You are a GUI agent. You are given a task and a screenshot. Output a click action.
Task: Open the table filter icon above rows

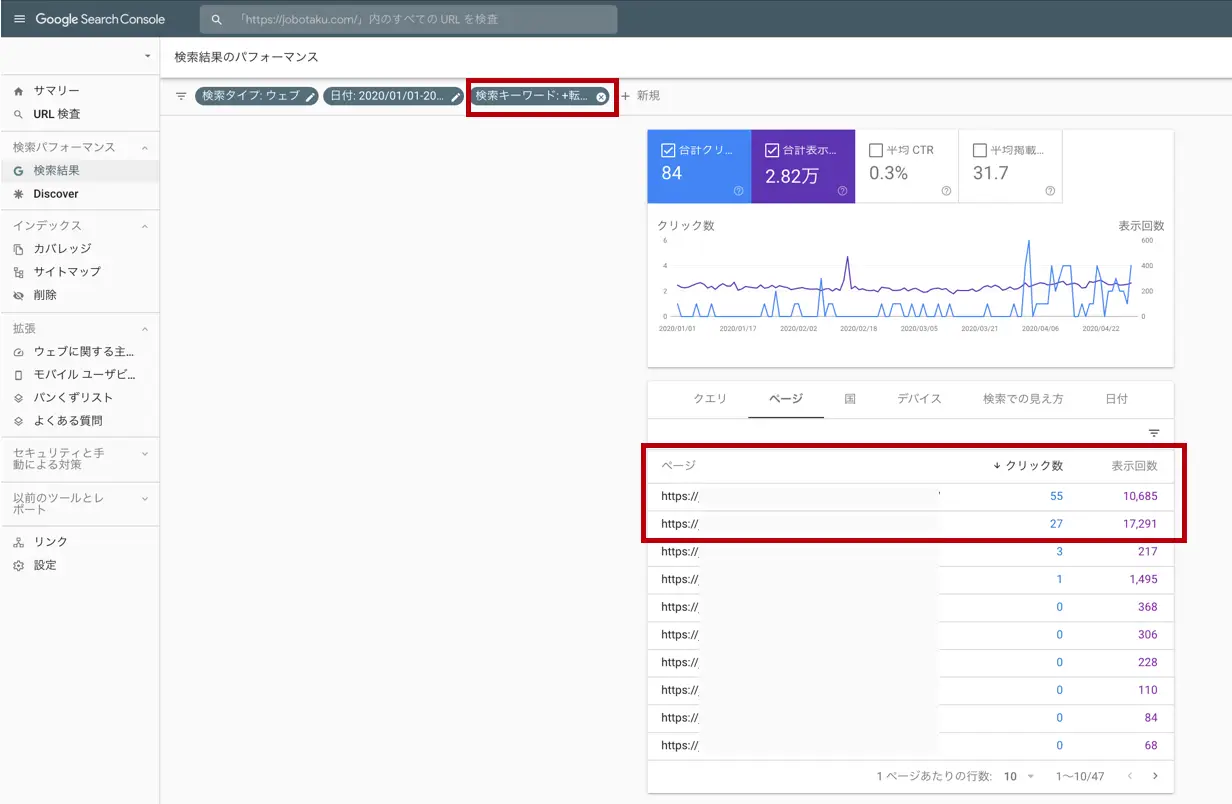pos(1154,433)
